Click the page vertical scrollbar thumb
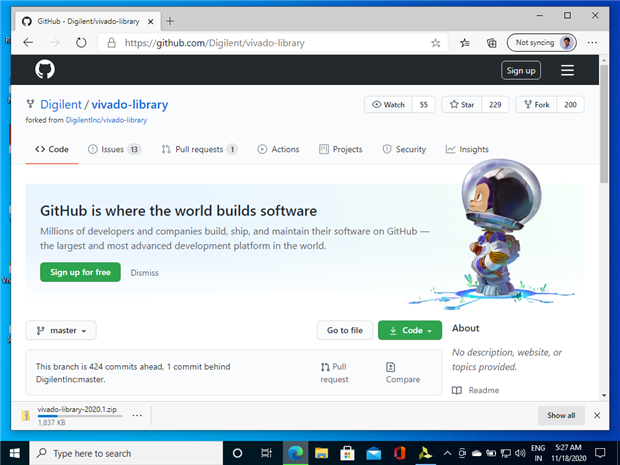The width and height of the screenshot is (620, 465). [x=604, y=123]
